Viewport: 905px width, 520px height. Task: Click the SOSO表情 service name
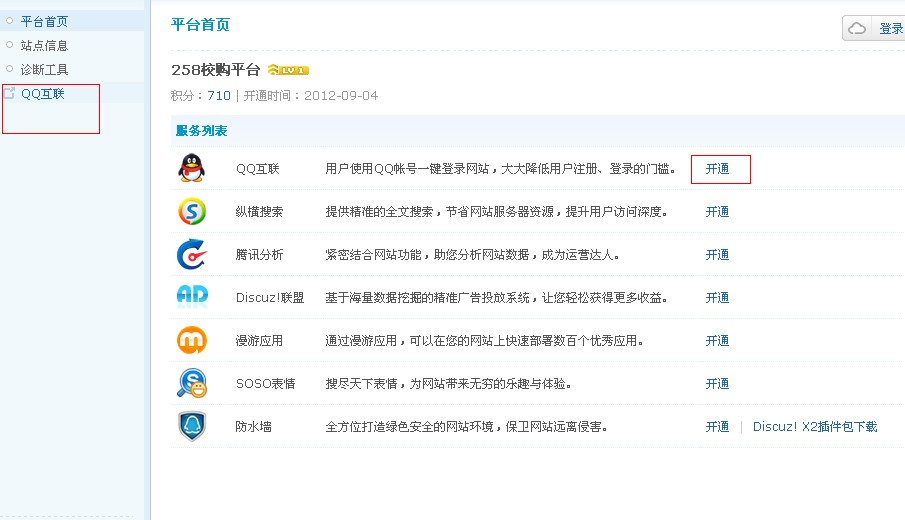click(x=265, y=384)
